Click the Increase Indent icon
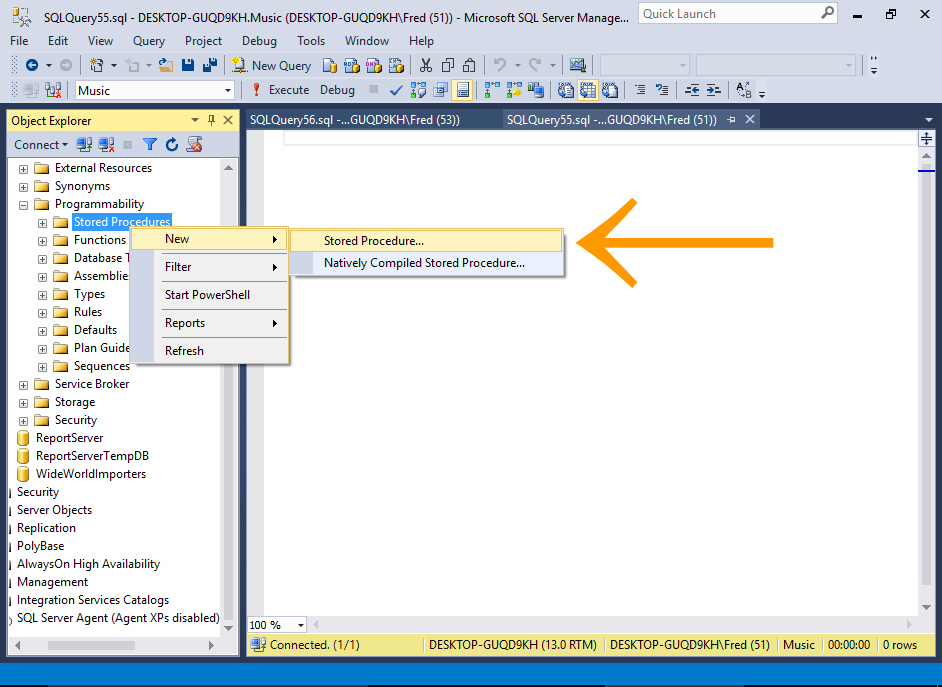This screenshot has width=942, height=687. pyautogui.click(x=713, y=91)
